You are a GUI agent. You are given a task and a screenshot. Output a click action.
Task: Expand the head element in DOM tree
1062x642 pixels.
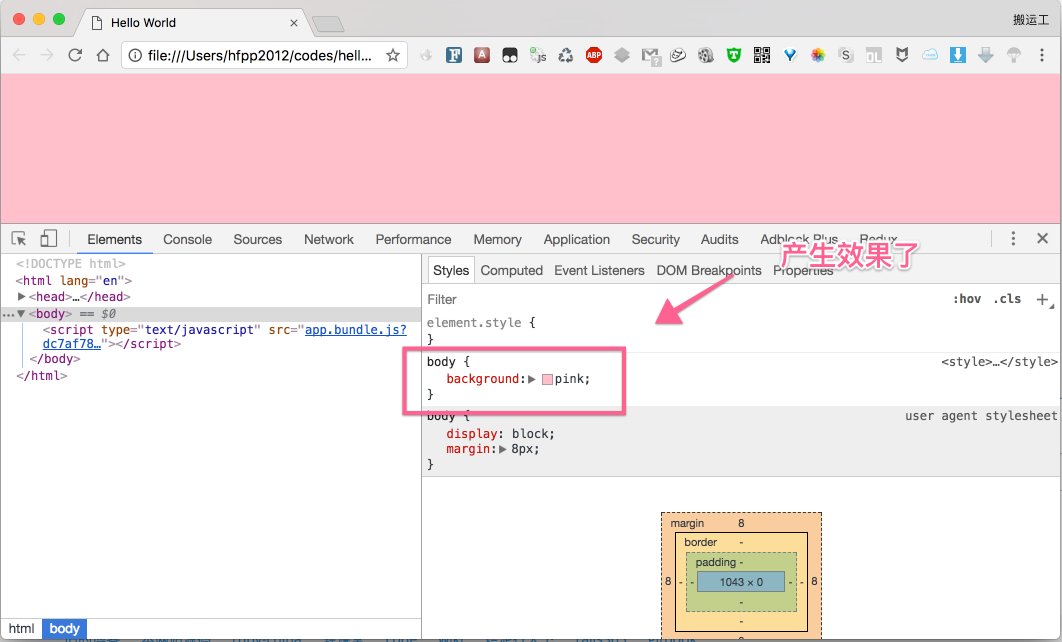point(22,297)
